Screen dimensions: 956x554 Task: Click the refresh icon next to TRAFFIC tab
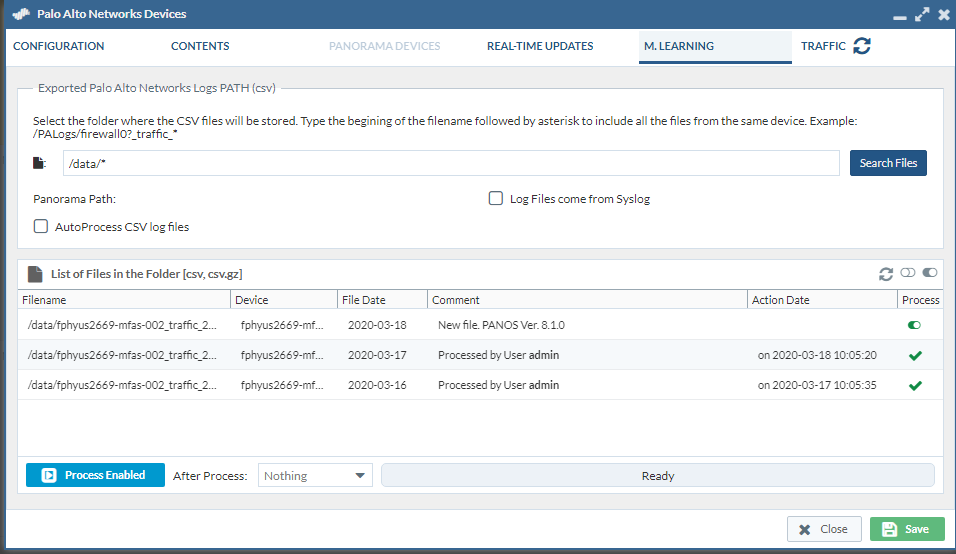(861, 46)
